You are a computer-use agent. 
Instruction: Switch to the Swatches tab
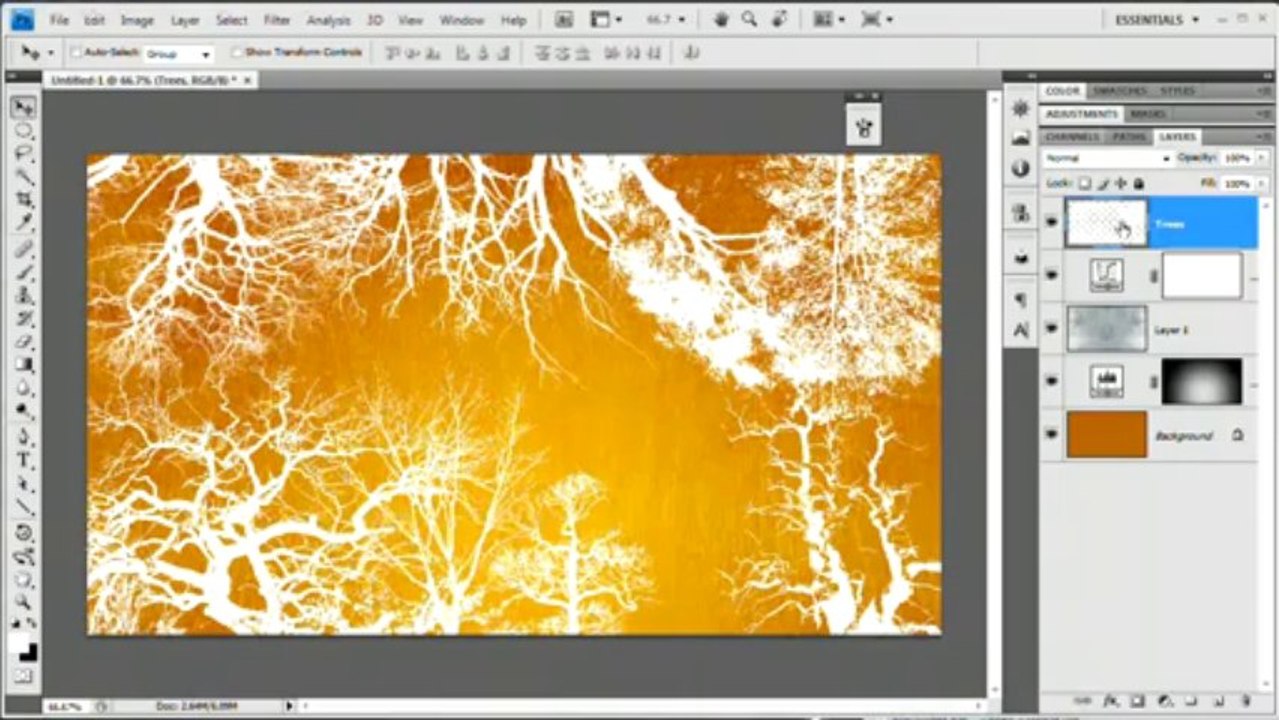(1118, 90)
